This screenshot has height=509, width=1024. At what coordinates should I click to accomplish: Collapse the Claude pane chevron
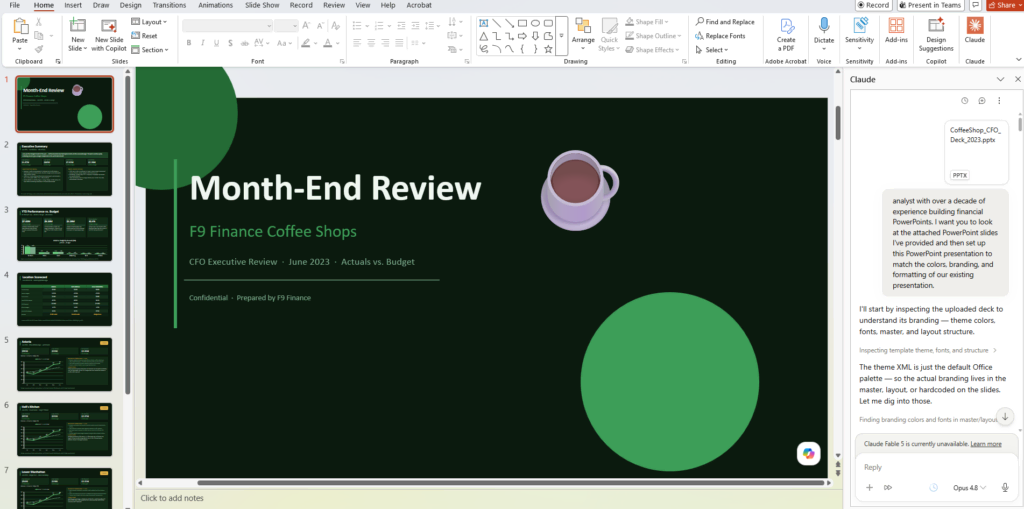click(1000, 79)
